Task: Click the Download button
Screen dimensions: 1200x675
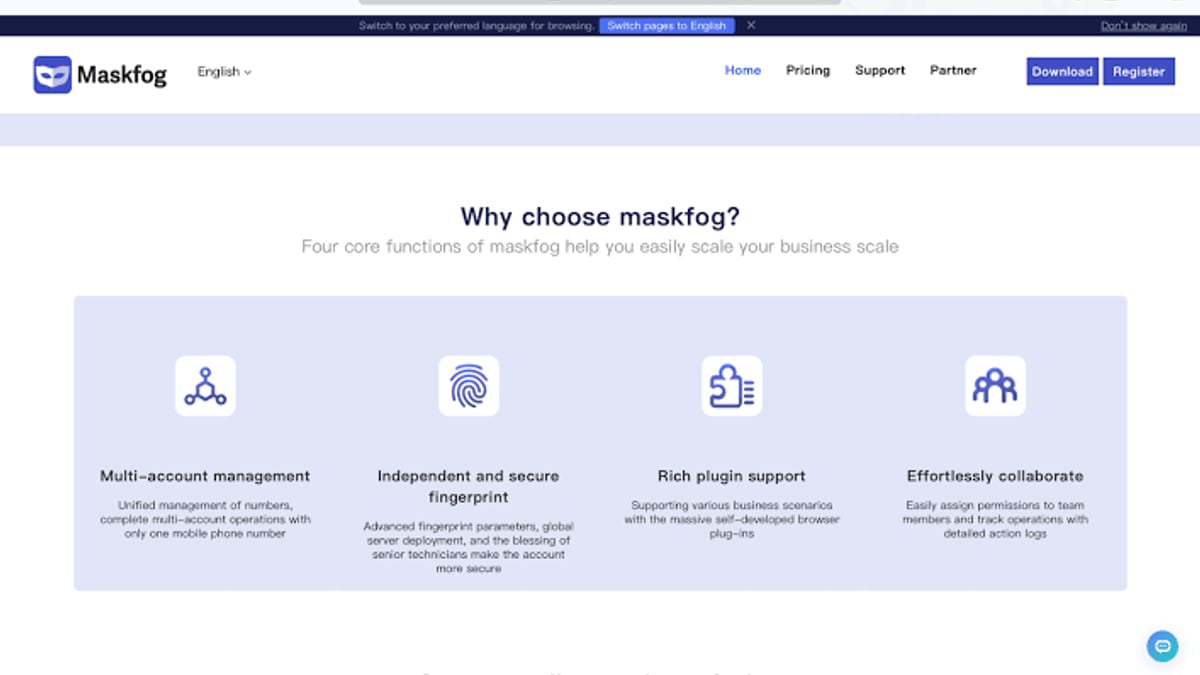Action: (1062, 72)
